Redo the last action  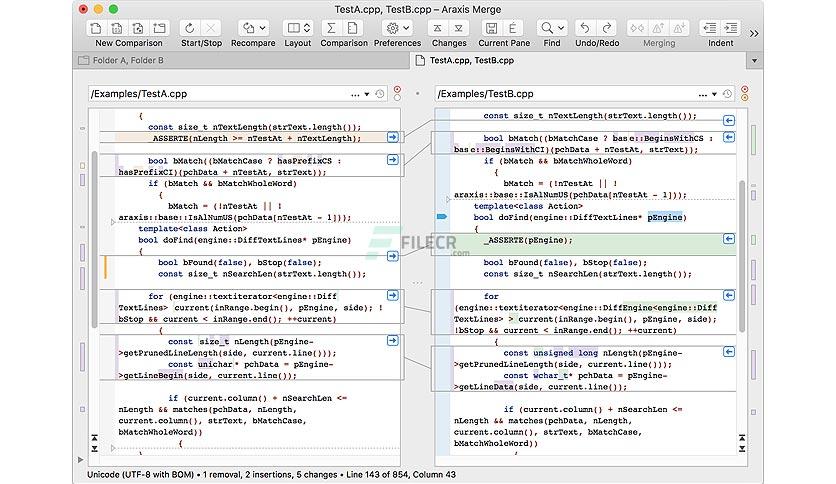point(607,28)
